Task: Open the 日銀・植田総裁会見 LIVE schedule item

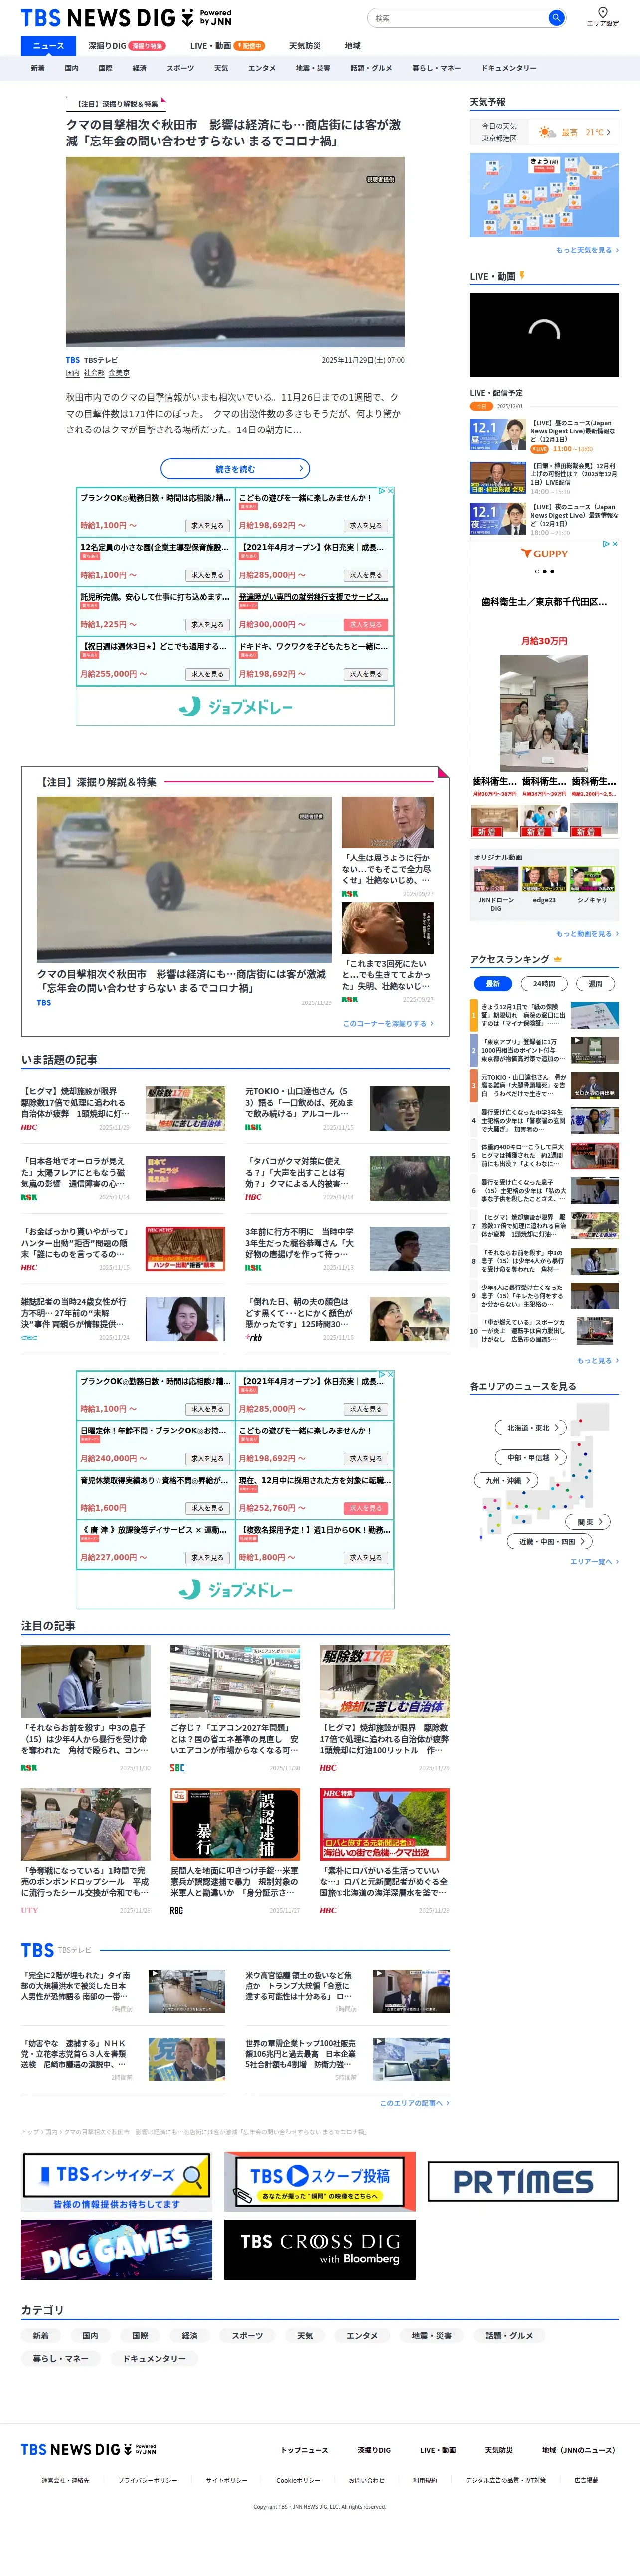Action: coord(544,478)
